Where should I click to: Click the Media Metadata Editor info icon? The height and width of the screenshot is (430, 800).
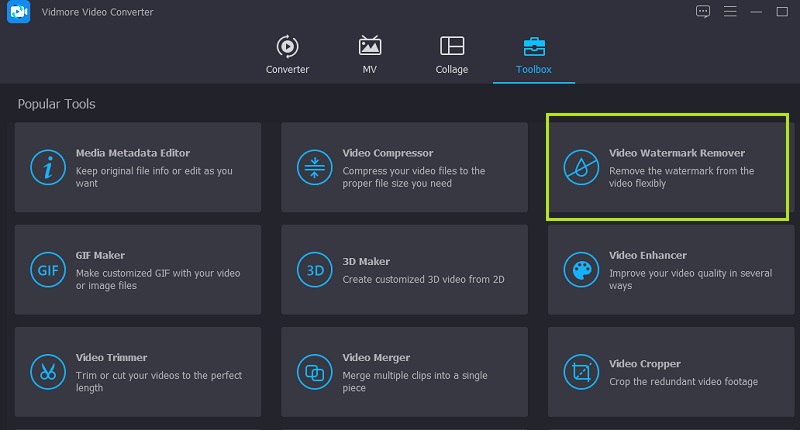pos(47,168)
